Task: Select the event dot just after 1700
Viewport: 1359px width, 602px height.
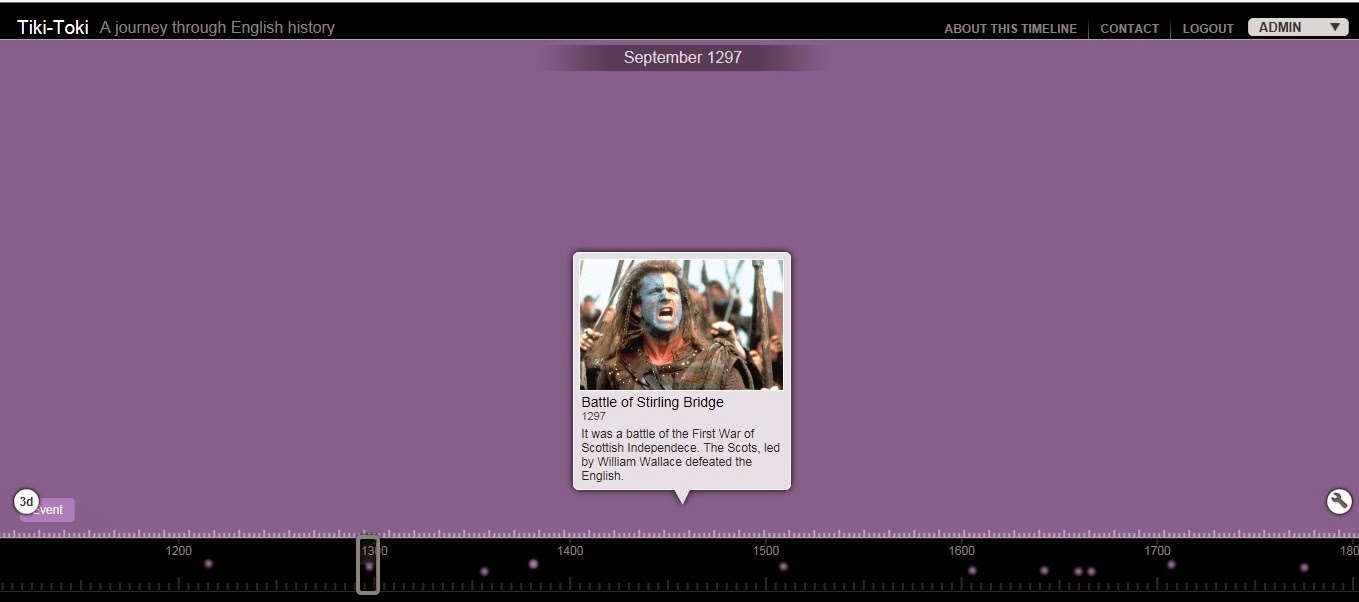Action: tap(1171, 564)
